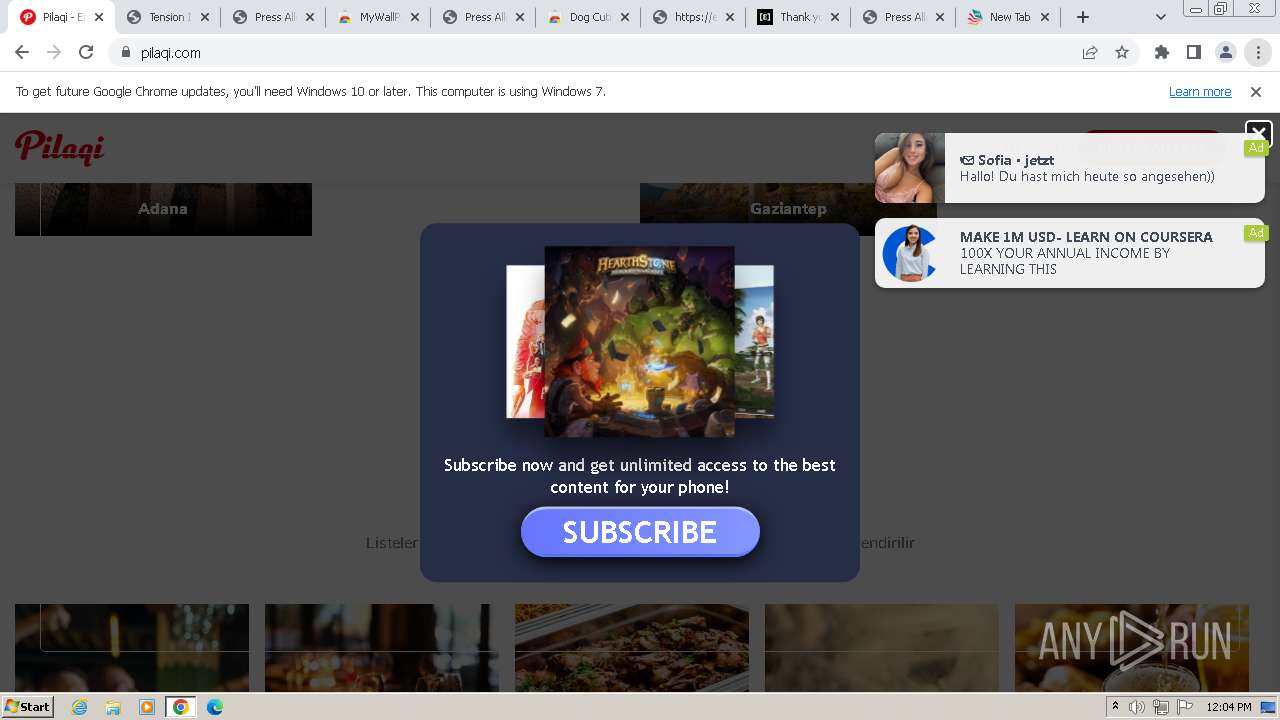This screenshot has height=720, width=1280.
Task: Switch to the New Tab tab
Action: (x=1007, y=17)
